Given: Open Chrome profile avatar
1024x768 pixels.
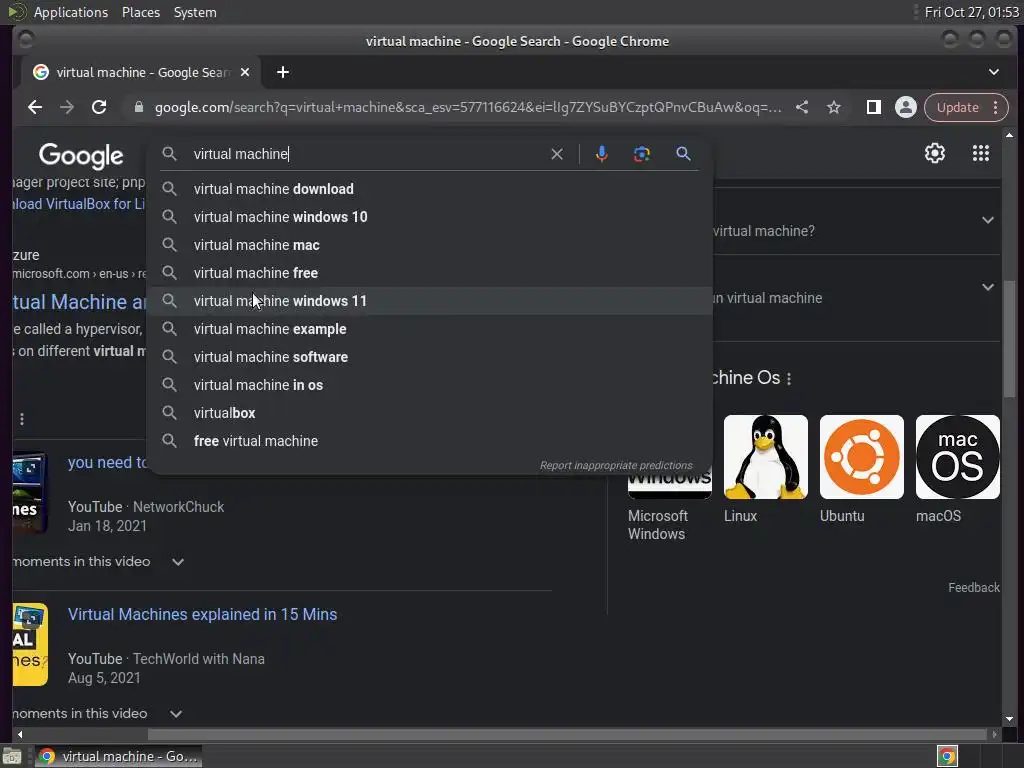Looking at the screenshot, I should [906, 107].
